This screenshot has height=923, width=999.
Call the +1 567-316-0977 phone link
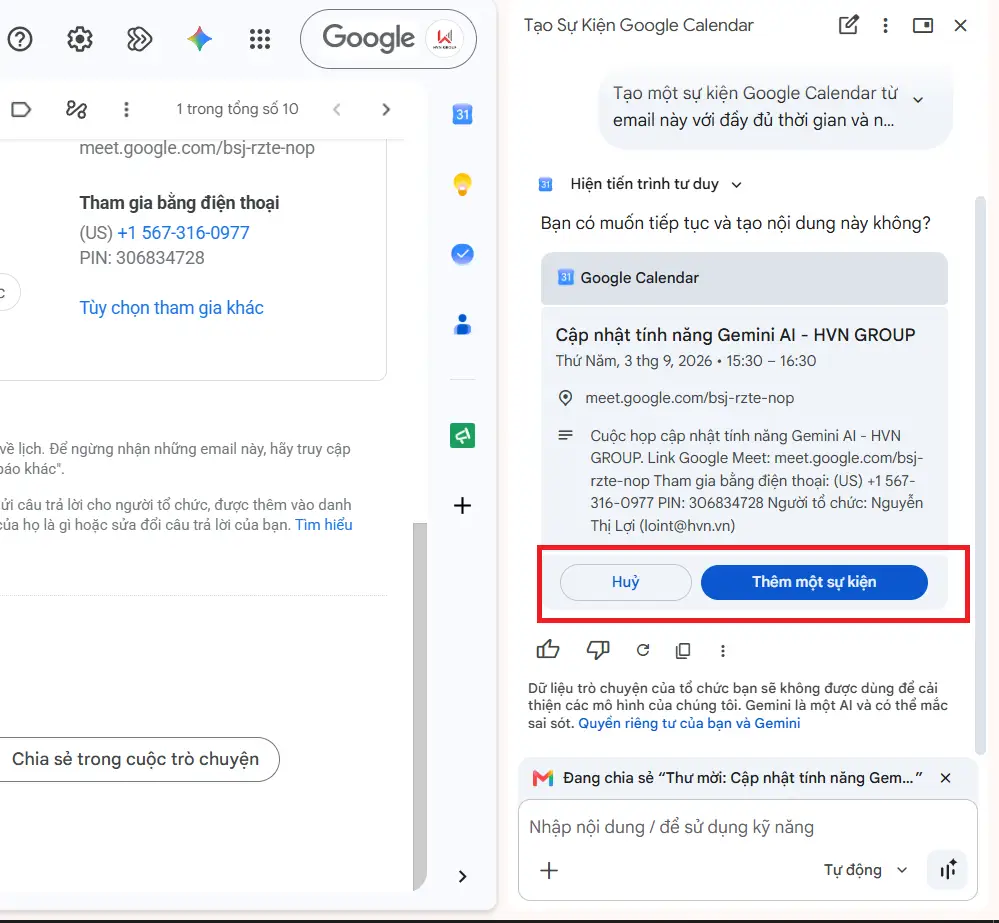tap(183, 233)
